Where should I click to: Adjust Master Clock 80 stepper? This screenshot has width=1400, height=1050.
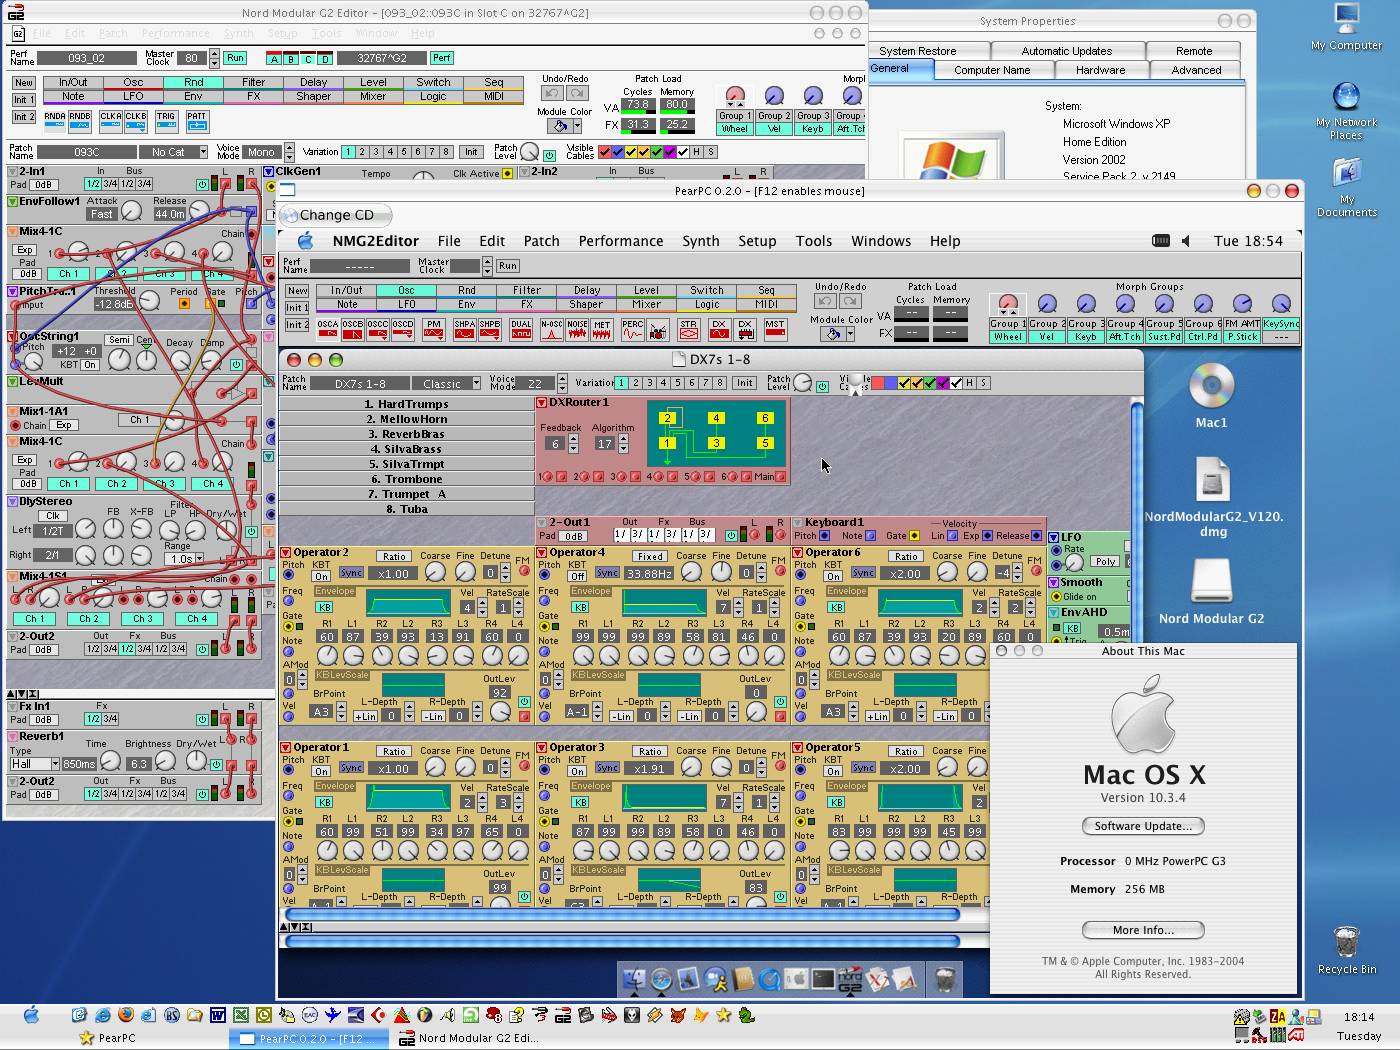pos(215,58)
